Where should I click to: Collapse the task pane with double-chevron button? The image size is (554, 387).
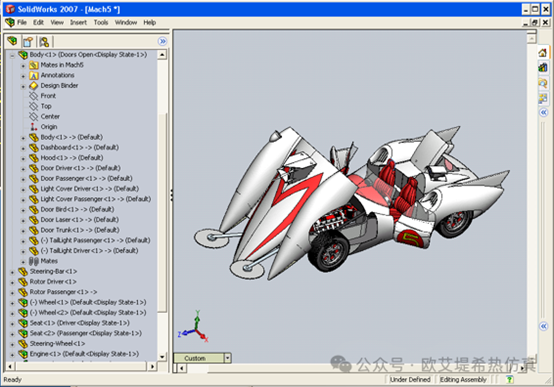(544, 112)
